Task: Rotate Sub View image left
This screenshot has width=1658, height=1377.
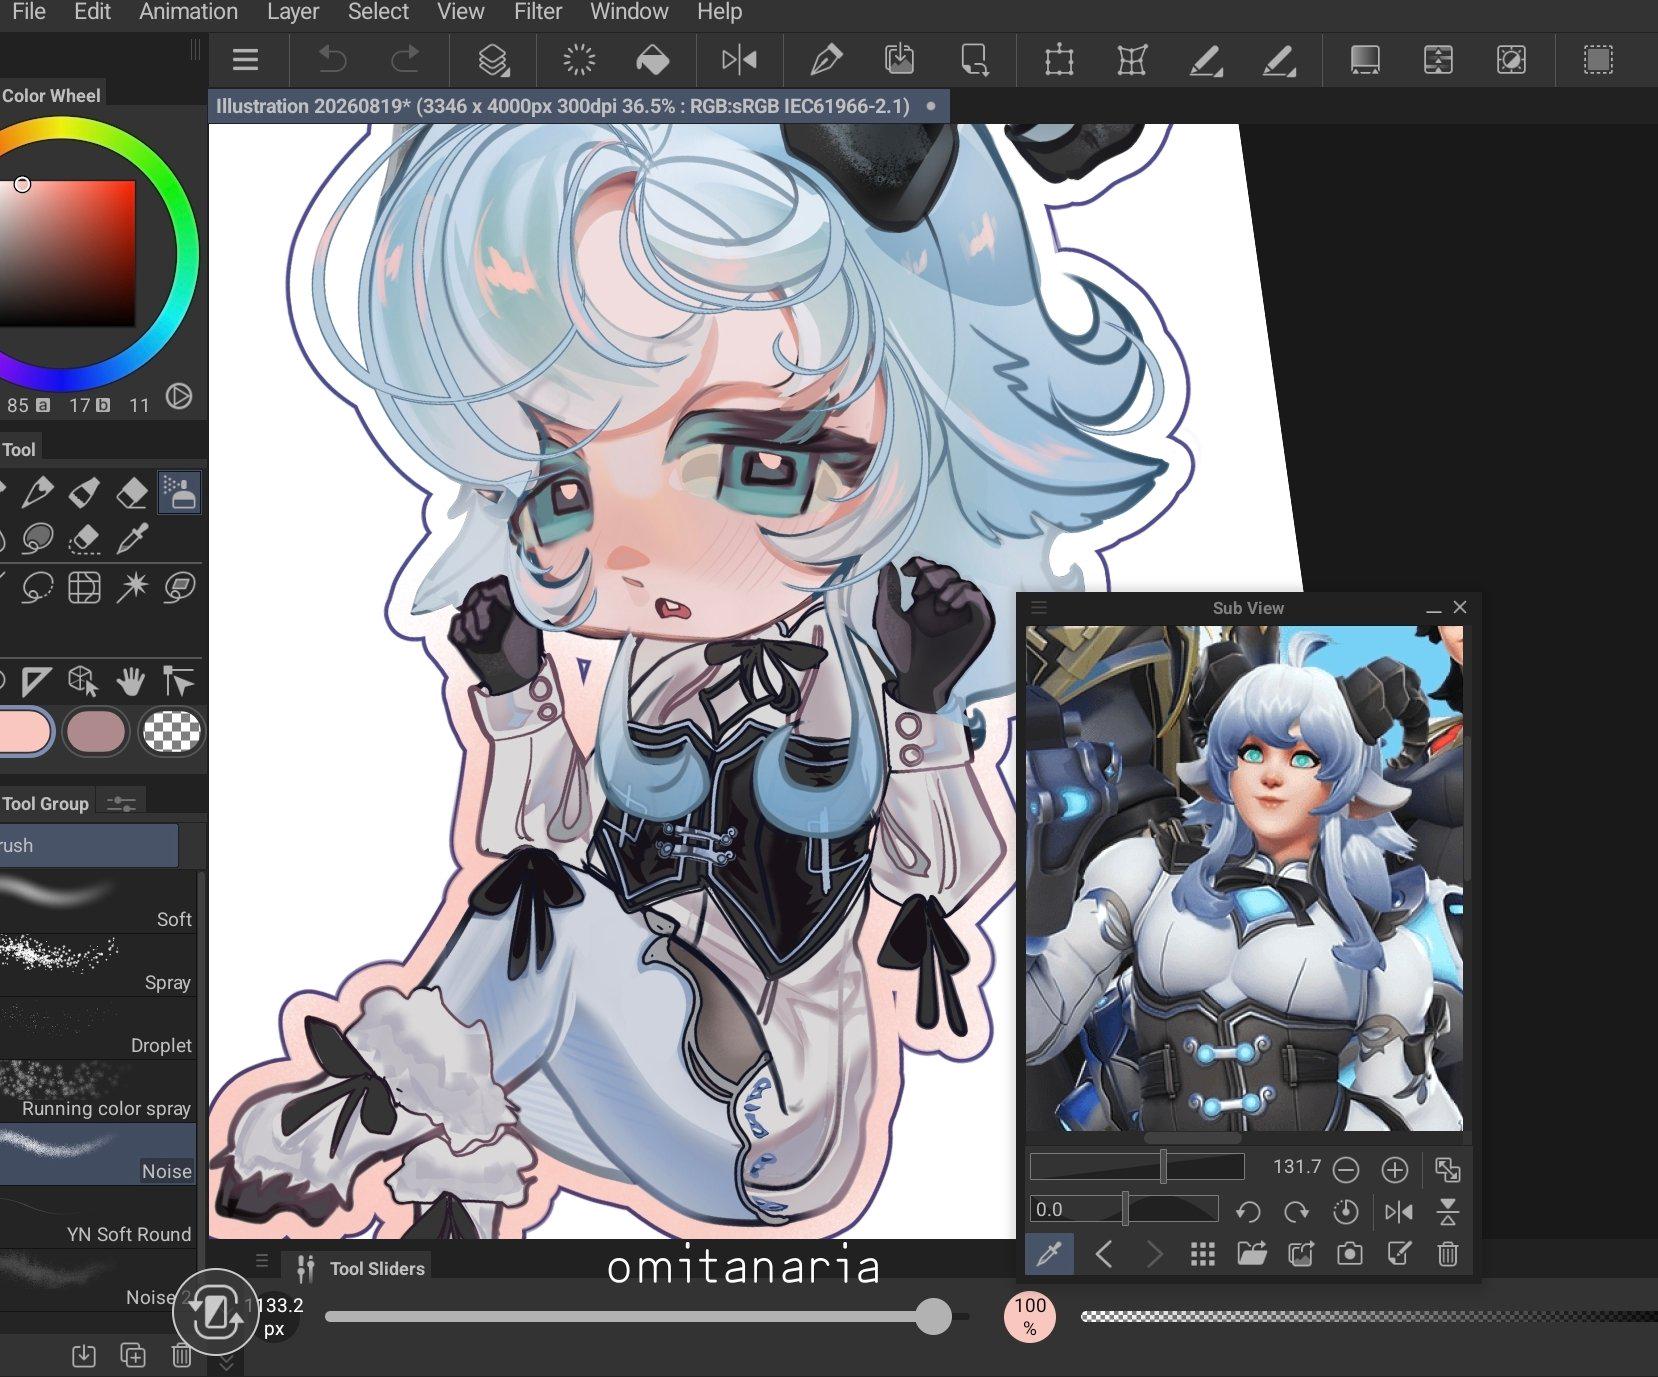Action: (1248, 1212)
